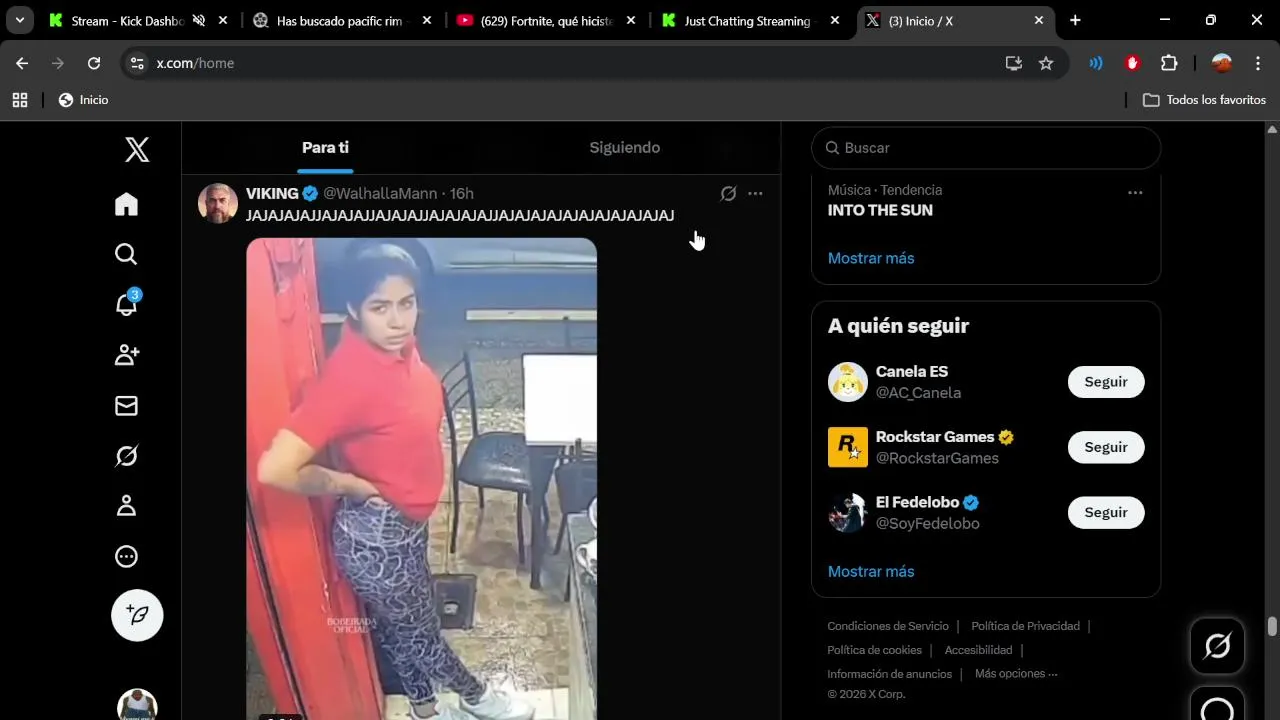Open Información de anuncios link
Viewport: 1280px width, 720px height.
[x=889, y=674]
